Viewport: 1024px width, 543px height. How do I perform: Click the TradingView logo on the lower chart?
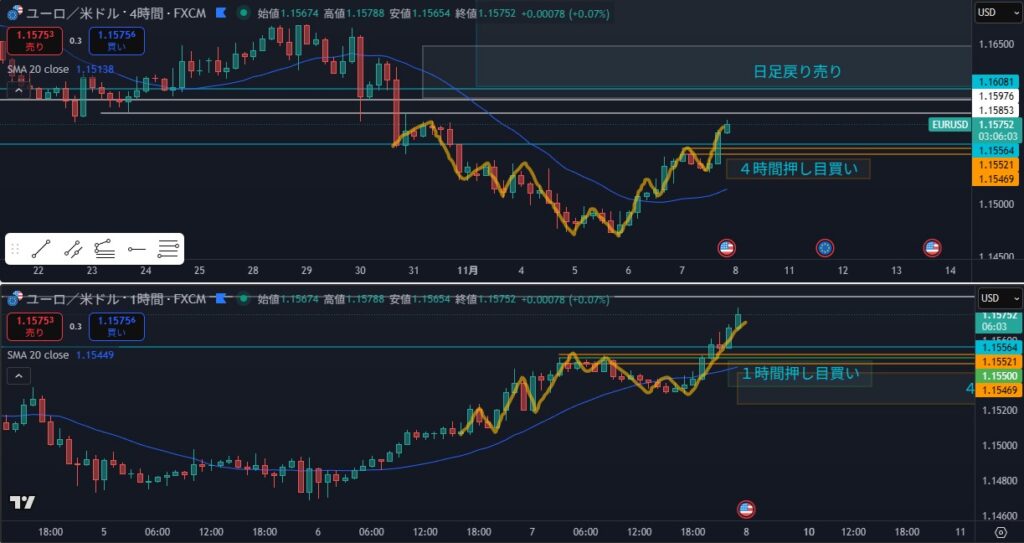(x=22, y=502)
